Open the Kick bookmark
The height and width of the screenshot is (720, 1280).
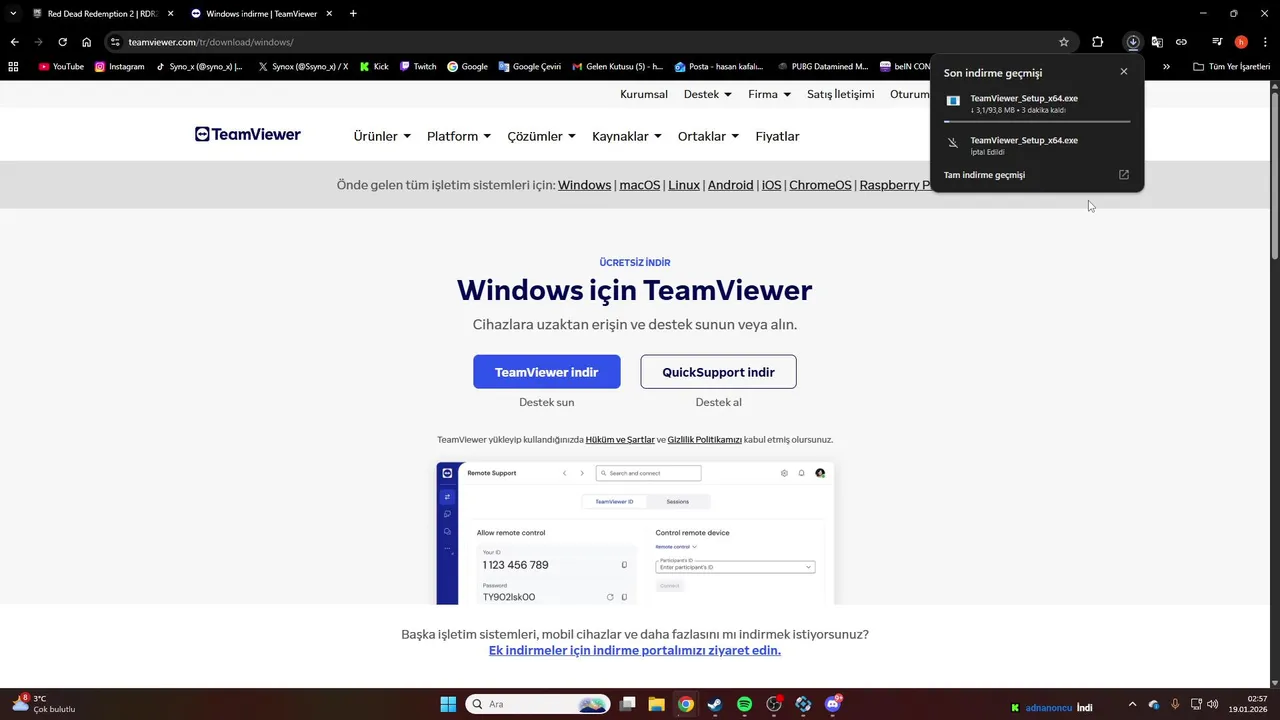click(374, 67)
